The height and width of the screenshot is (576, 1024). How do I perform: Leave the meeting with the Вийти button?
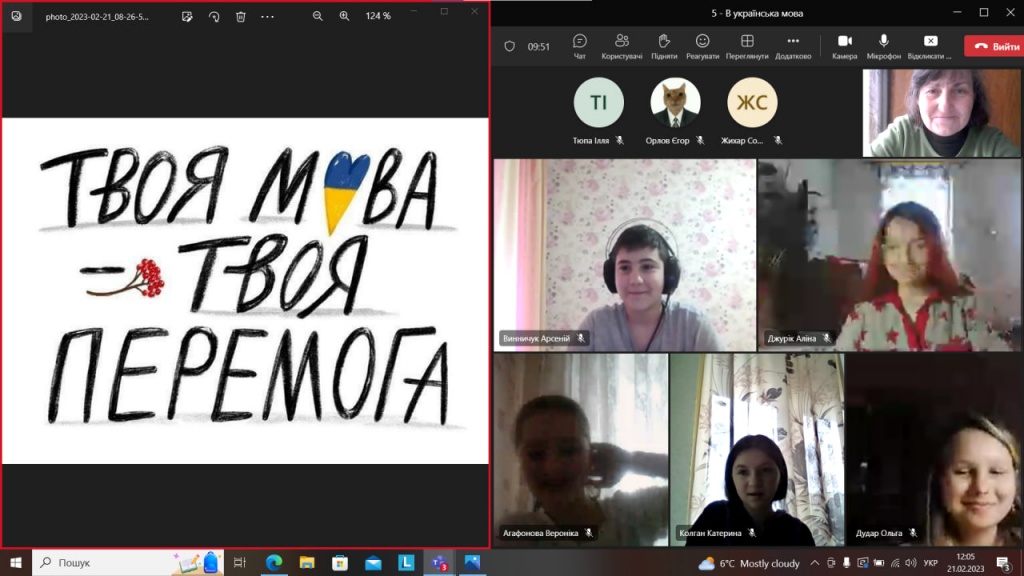pos(993,46)
